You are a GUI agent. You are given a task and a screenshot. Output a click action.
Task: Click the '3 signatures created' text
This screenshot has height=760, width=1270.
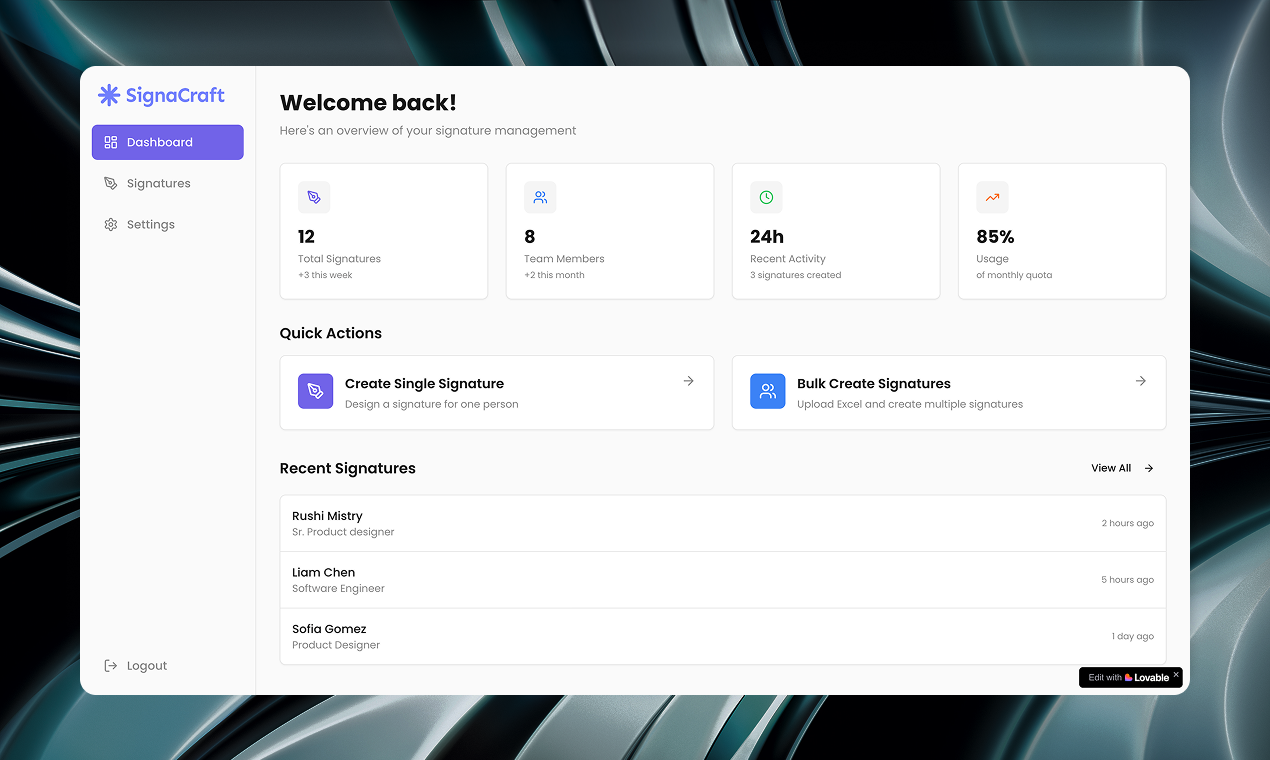796,275
